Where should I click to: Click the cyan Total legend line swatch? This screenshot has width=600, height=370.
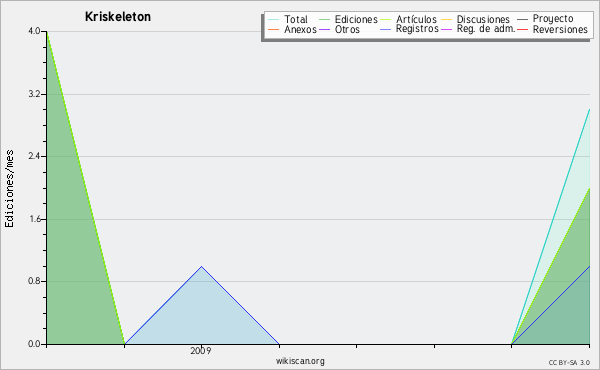tap(274, 20)
